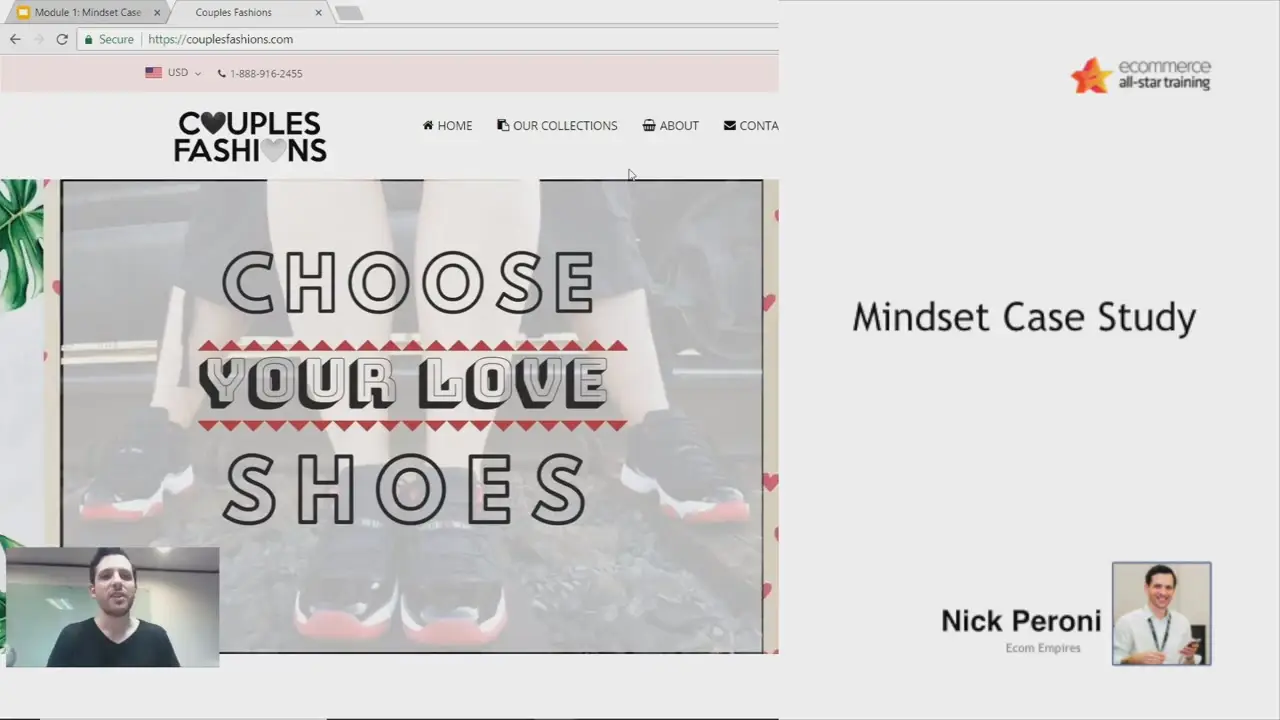The height and width of the screenshot is (720, 1280).
Task: Click the ecommerce all-star training logo
Action: click(1141, 75)
